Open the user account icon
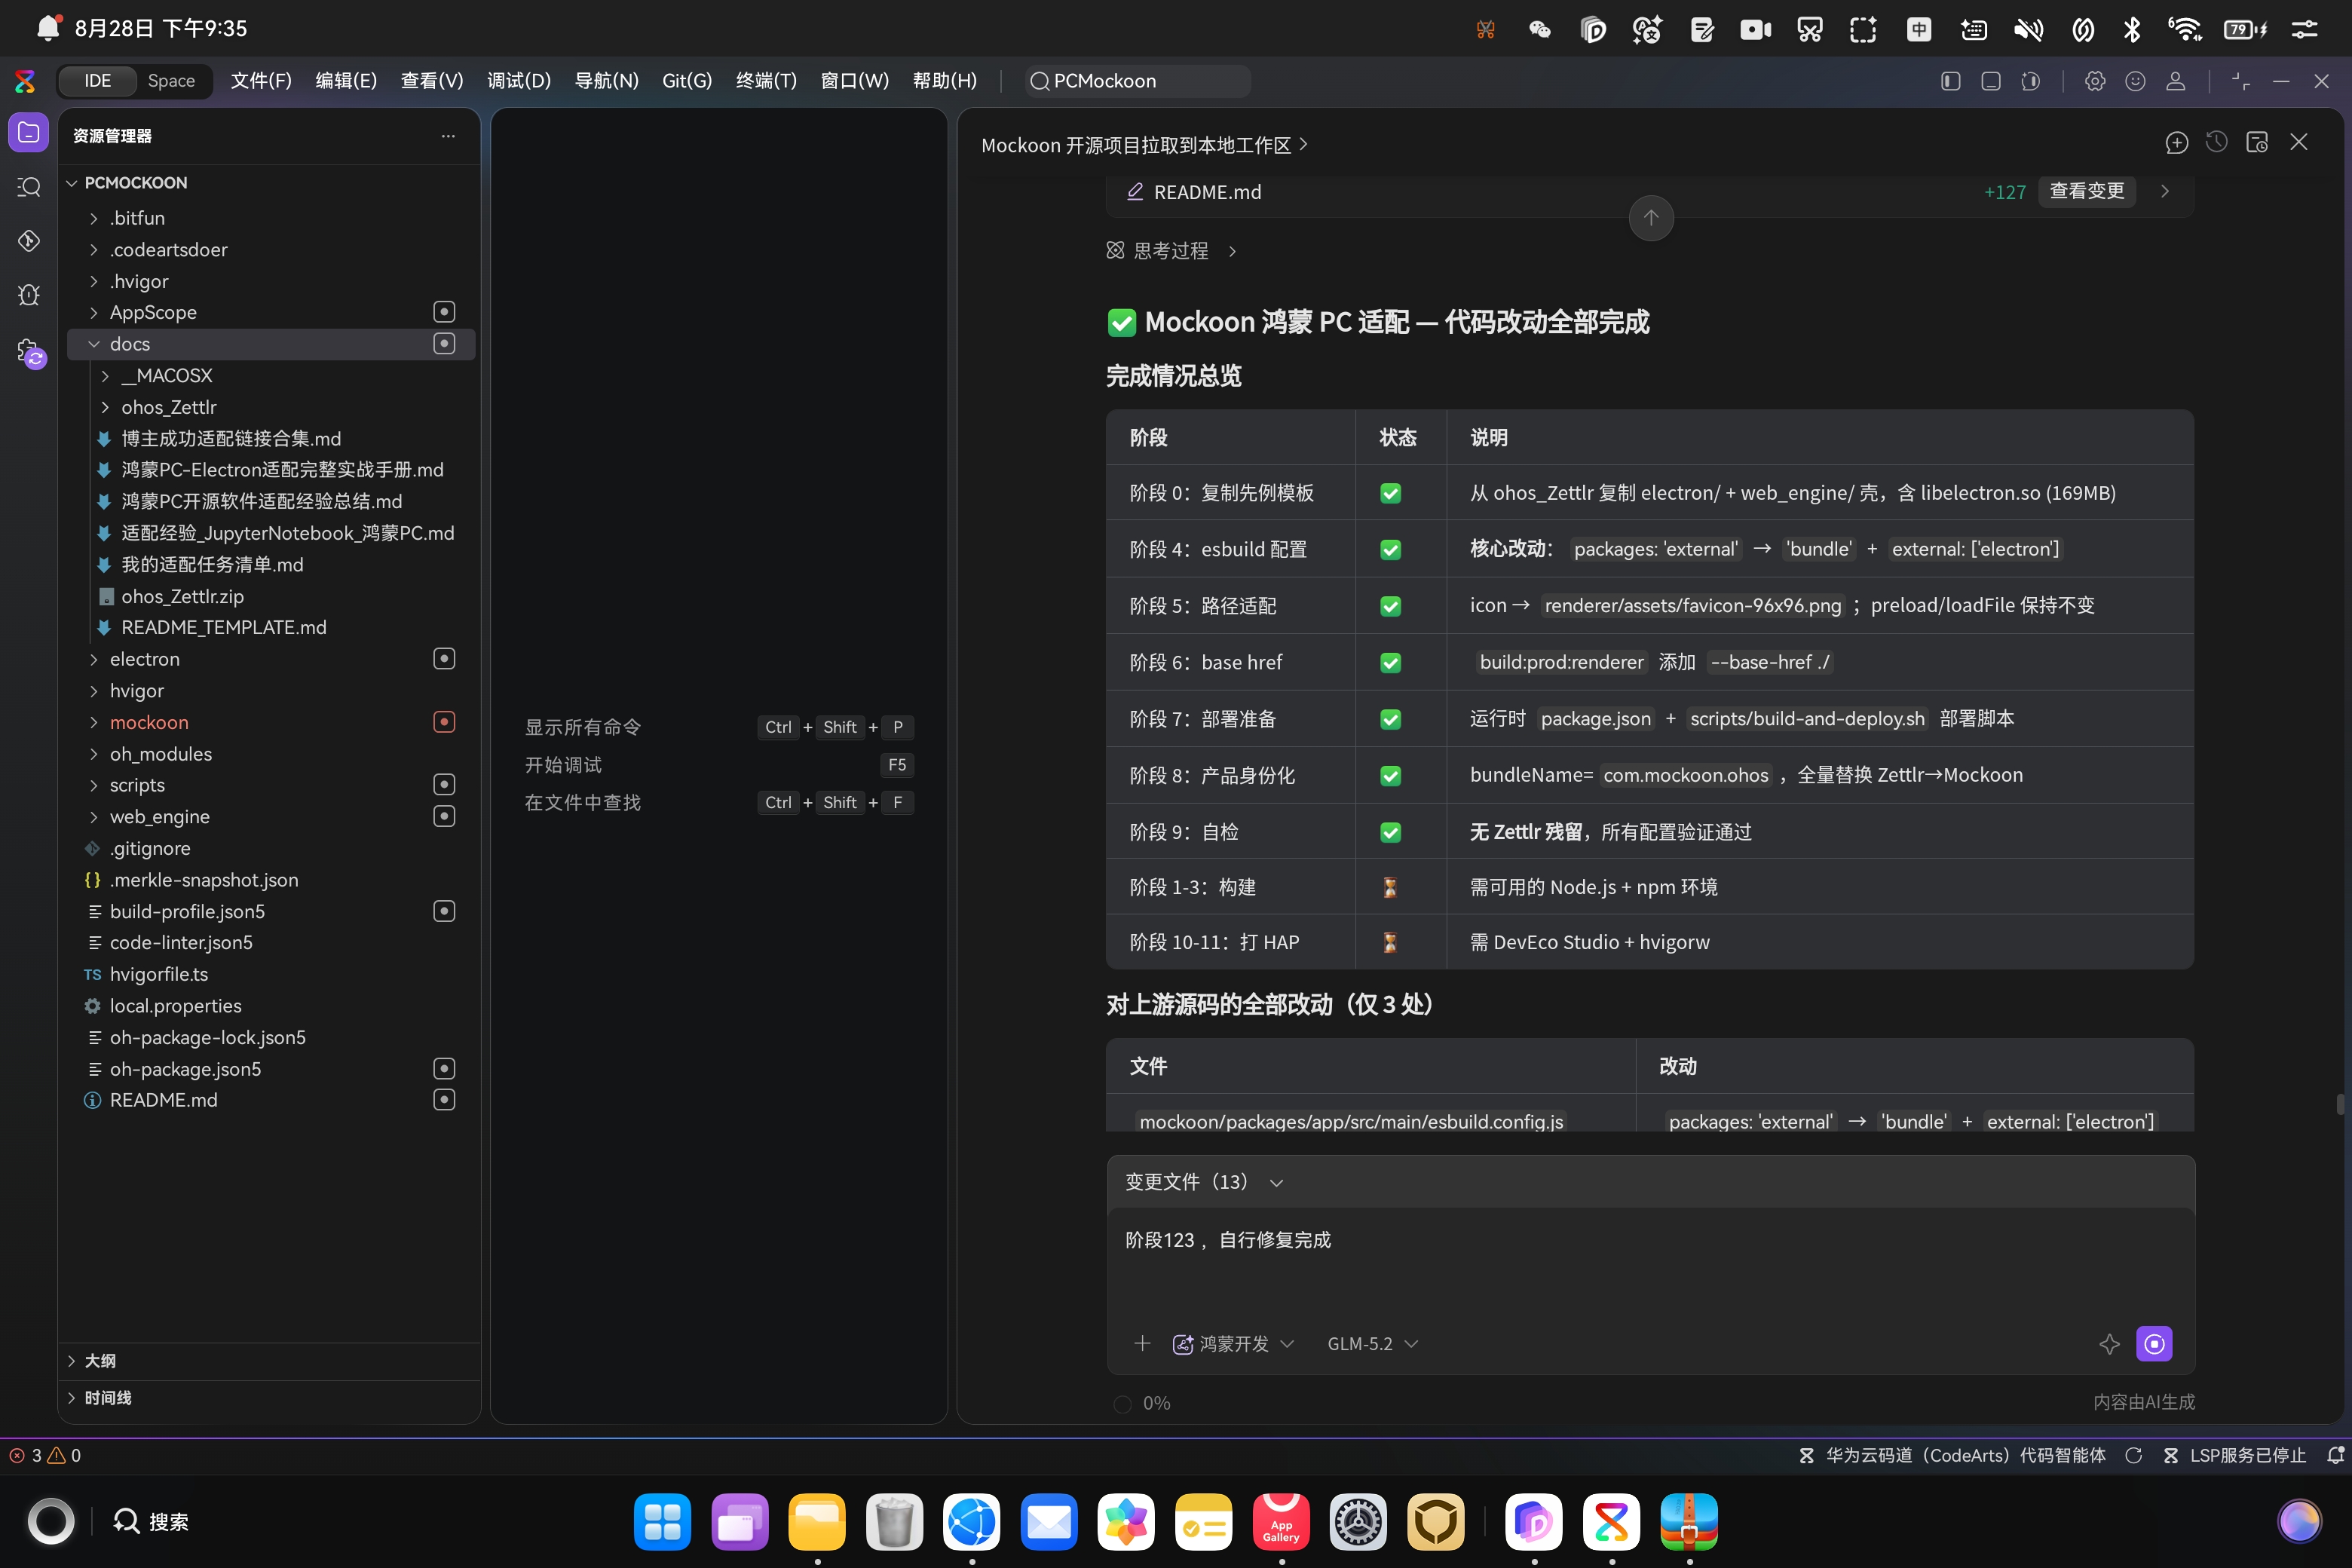Viewport: 2352px width, 1568px height. [x=2175, y=81]
